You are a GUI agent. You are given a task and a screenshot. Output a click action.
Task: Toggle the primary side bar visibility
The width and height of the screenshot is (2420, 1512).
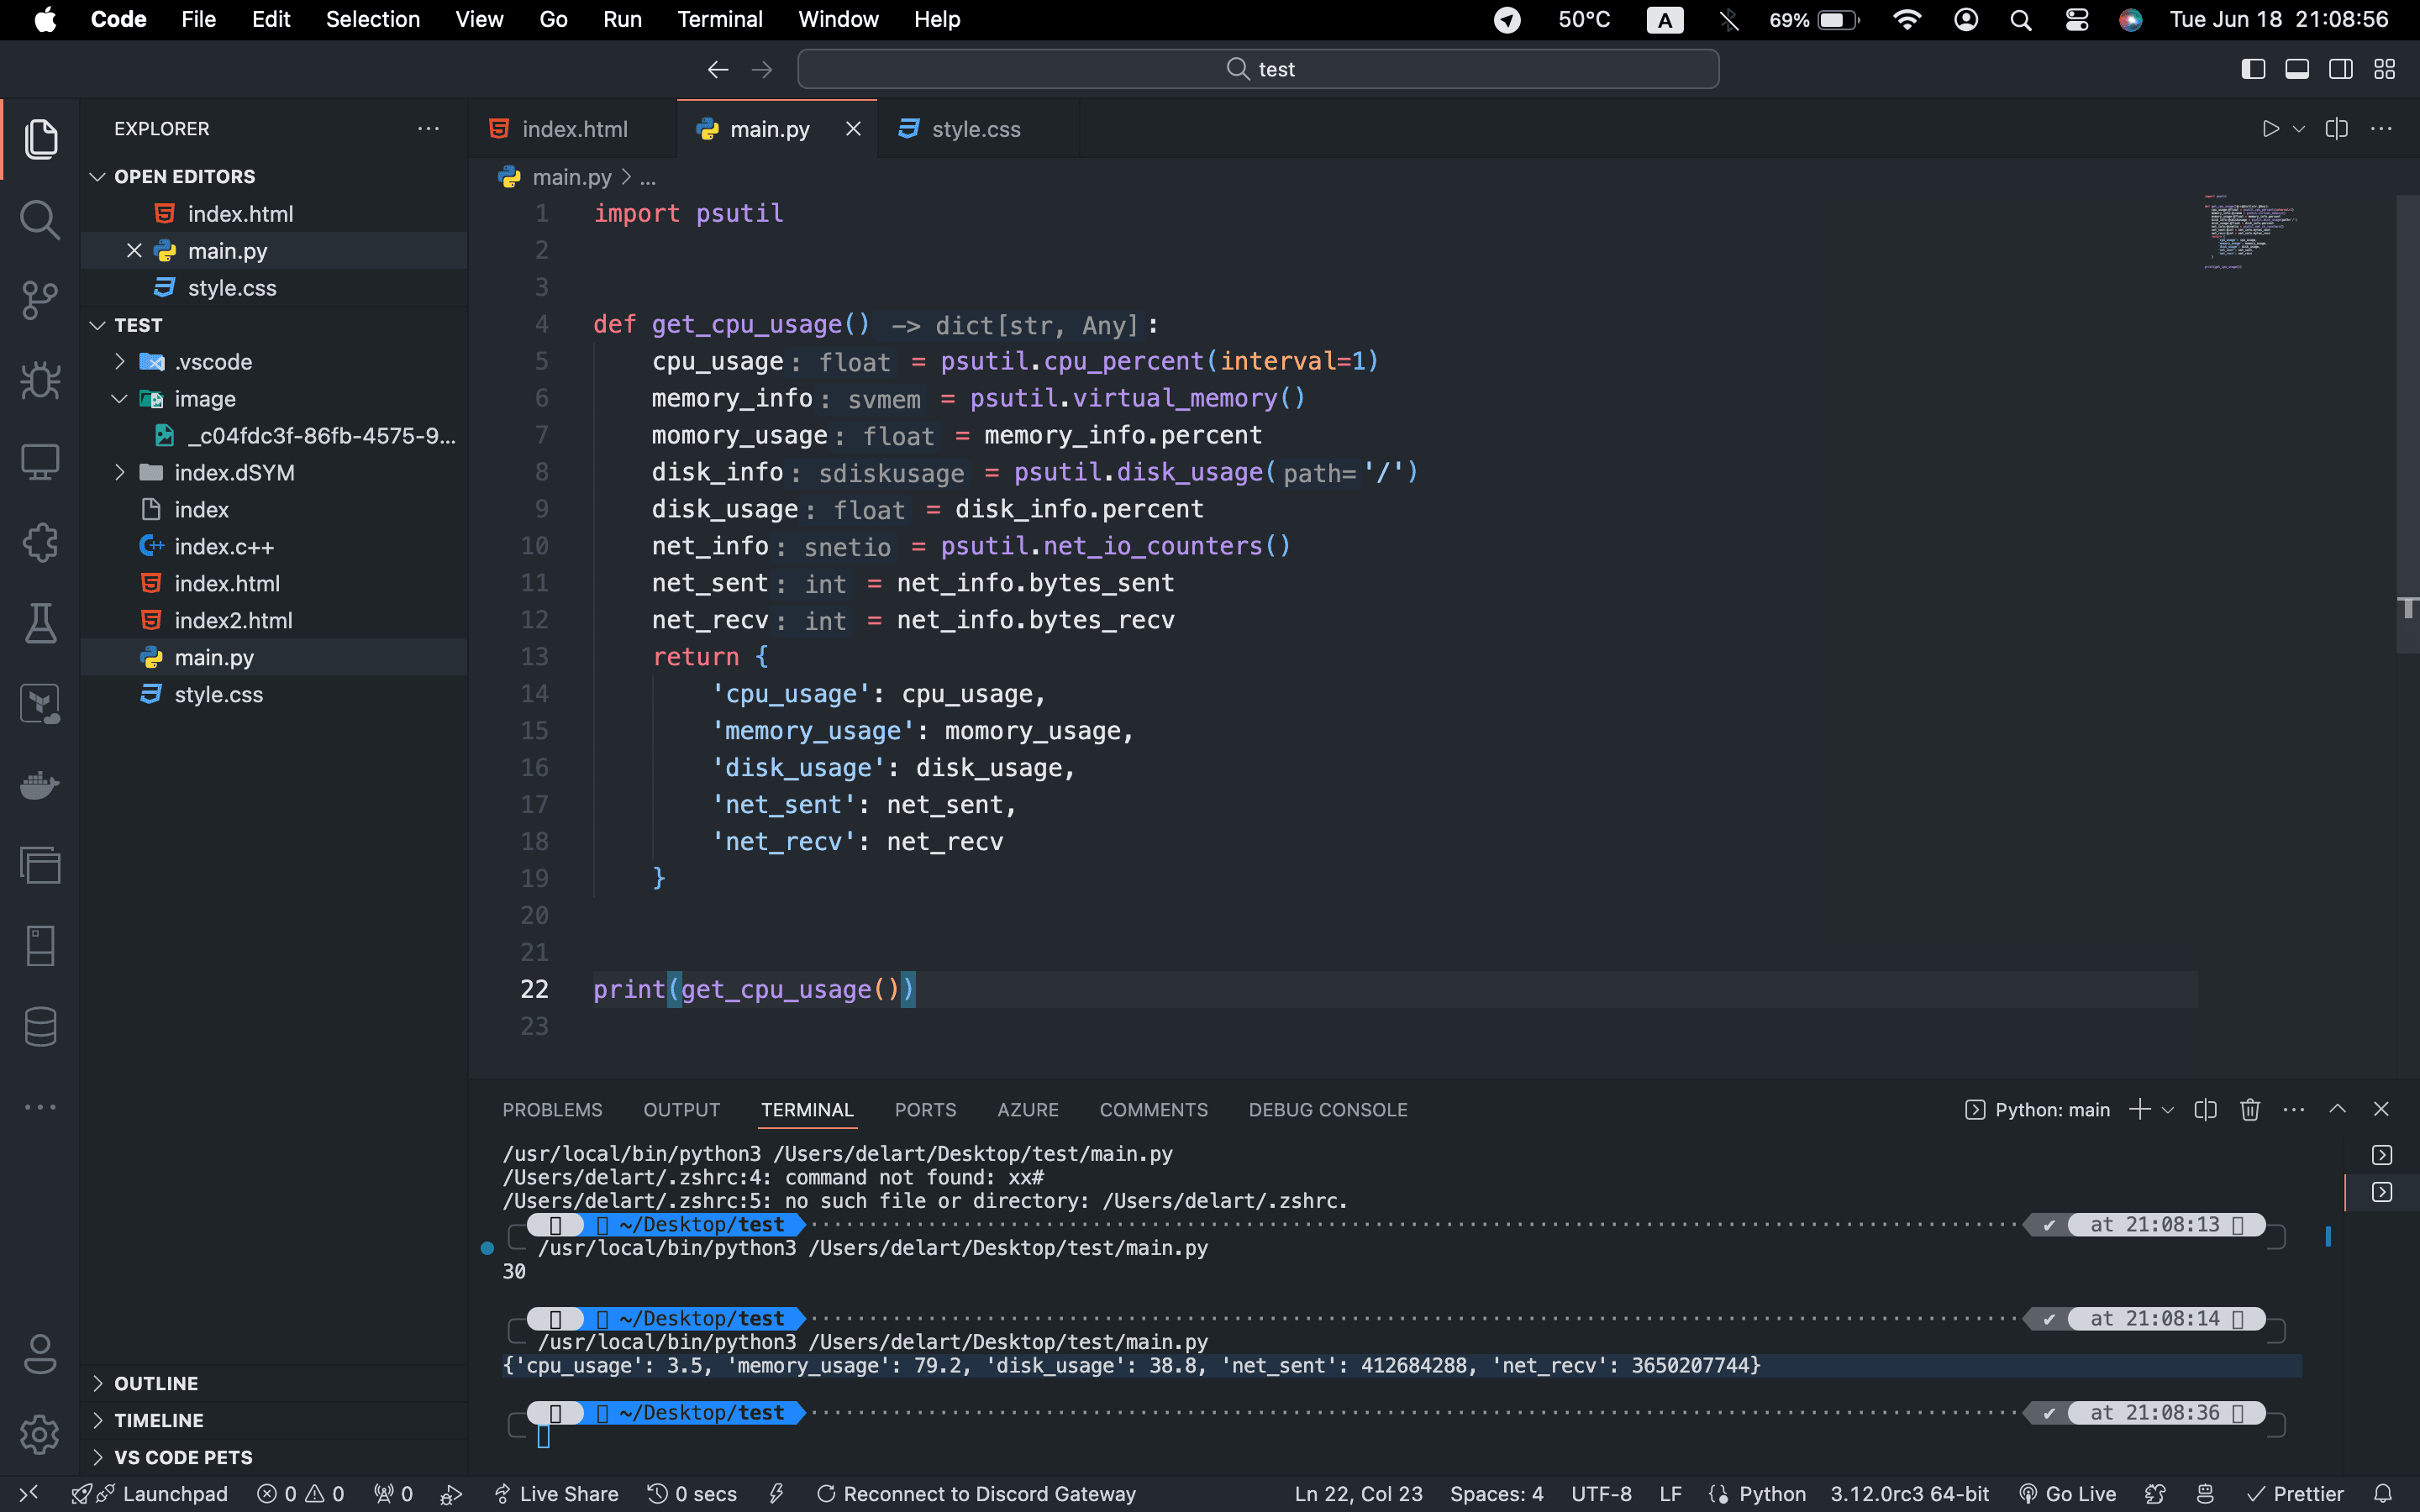(2253, 69)
